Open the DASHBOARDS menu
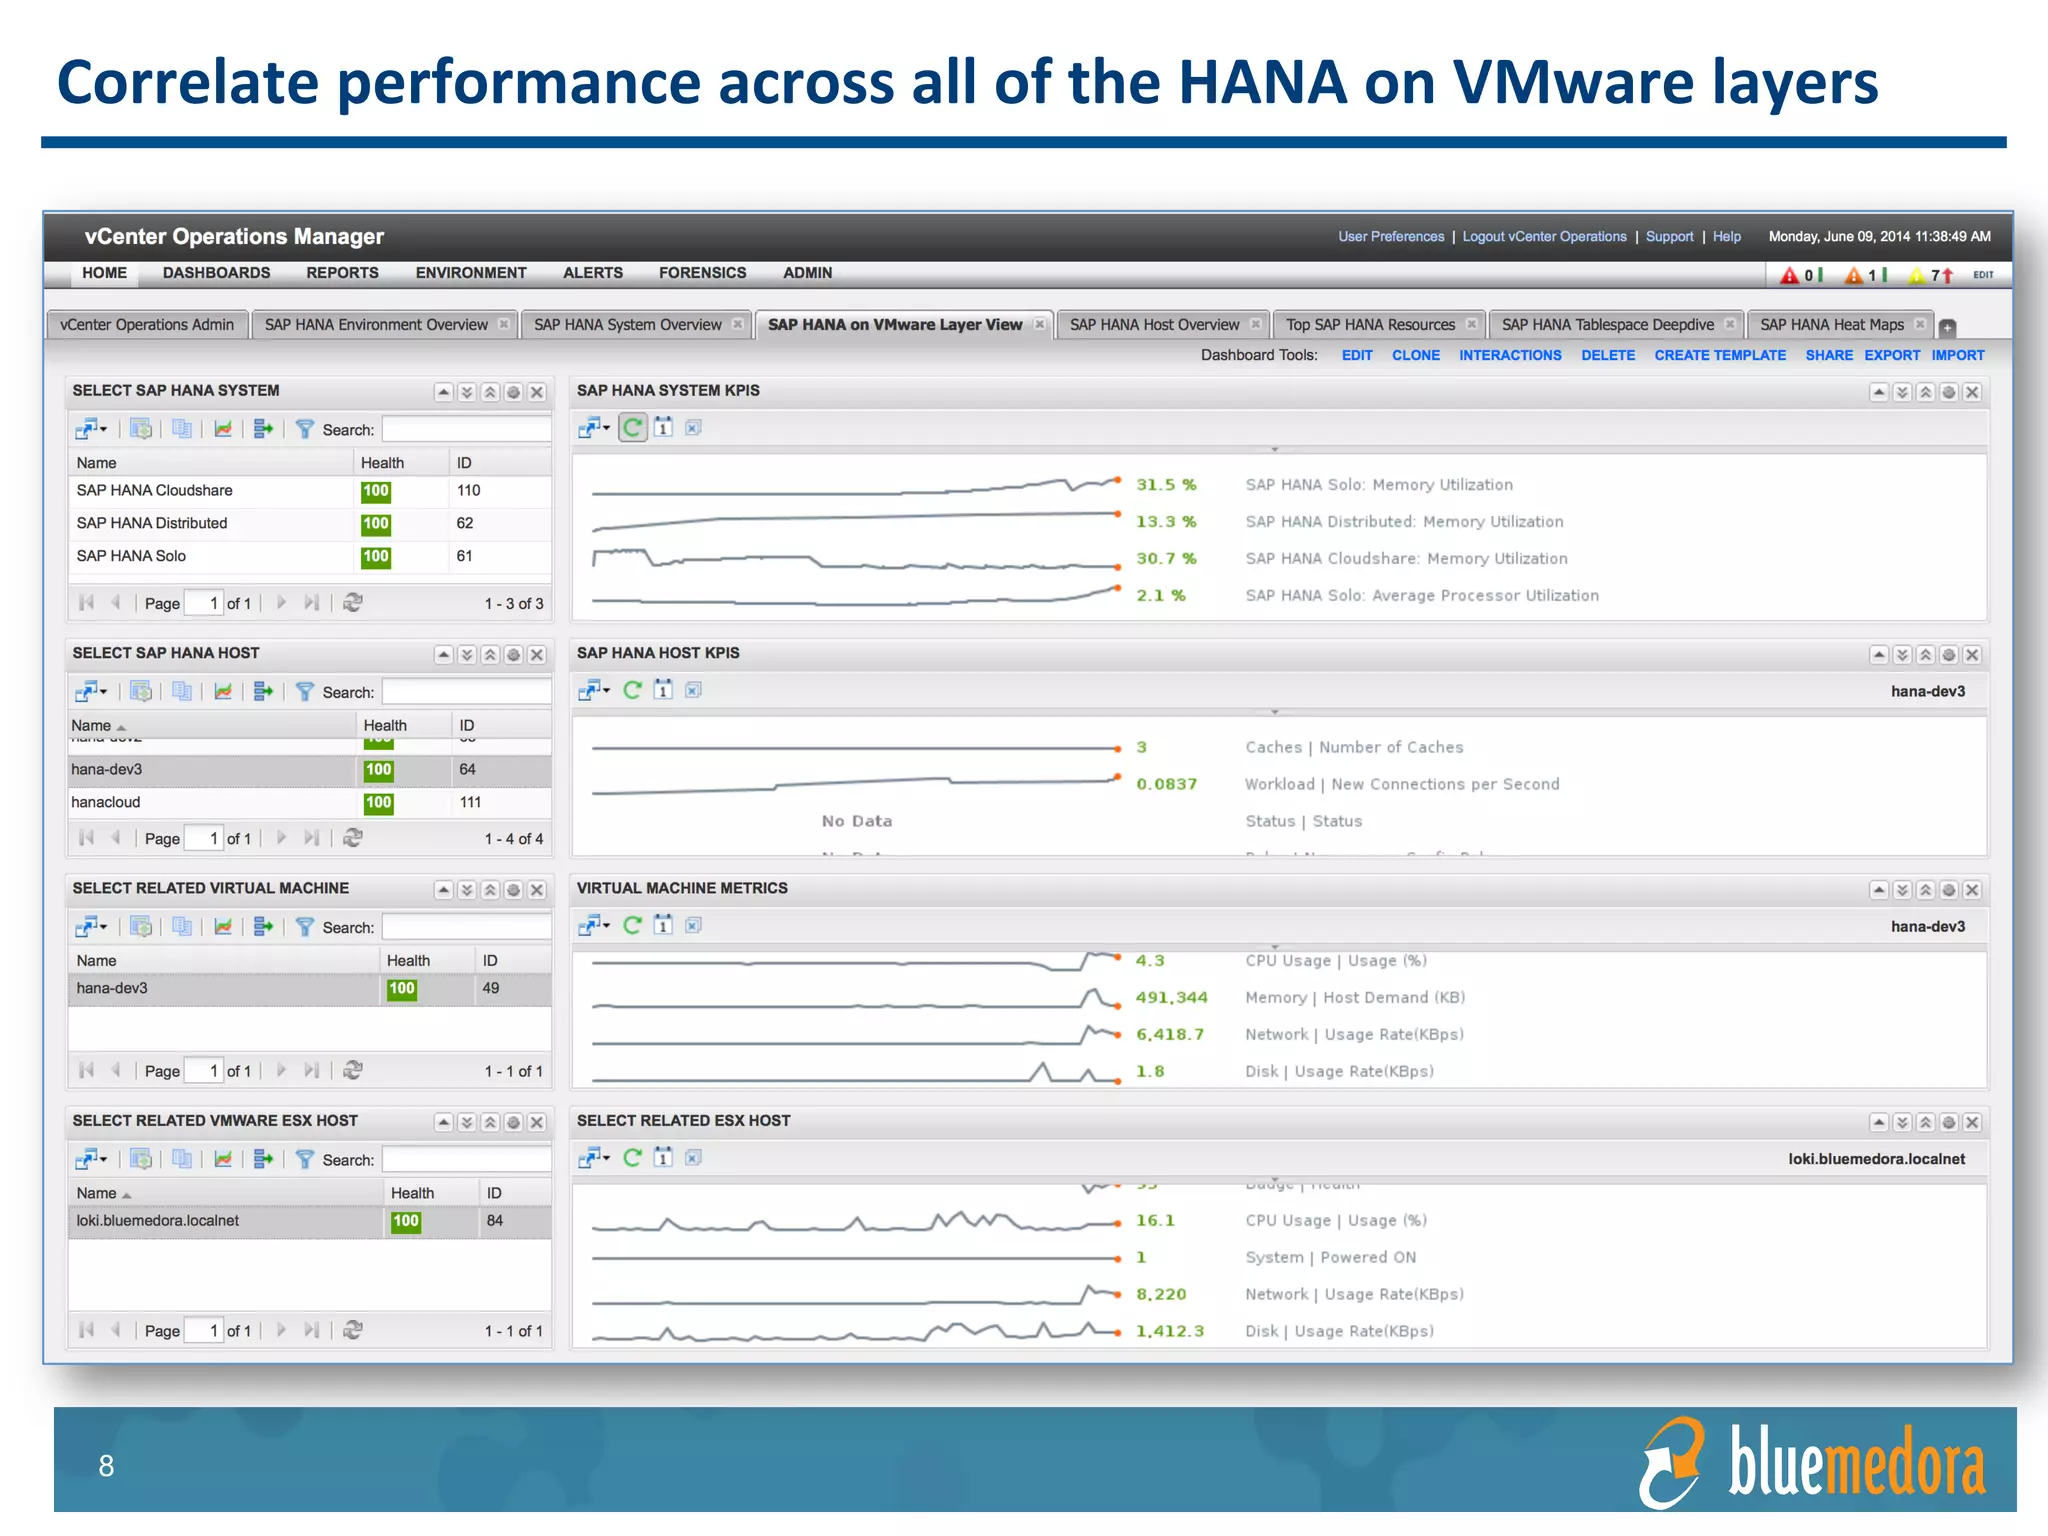 [x=216, y=273]
